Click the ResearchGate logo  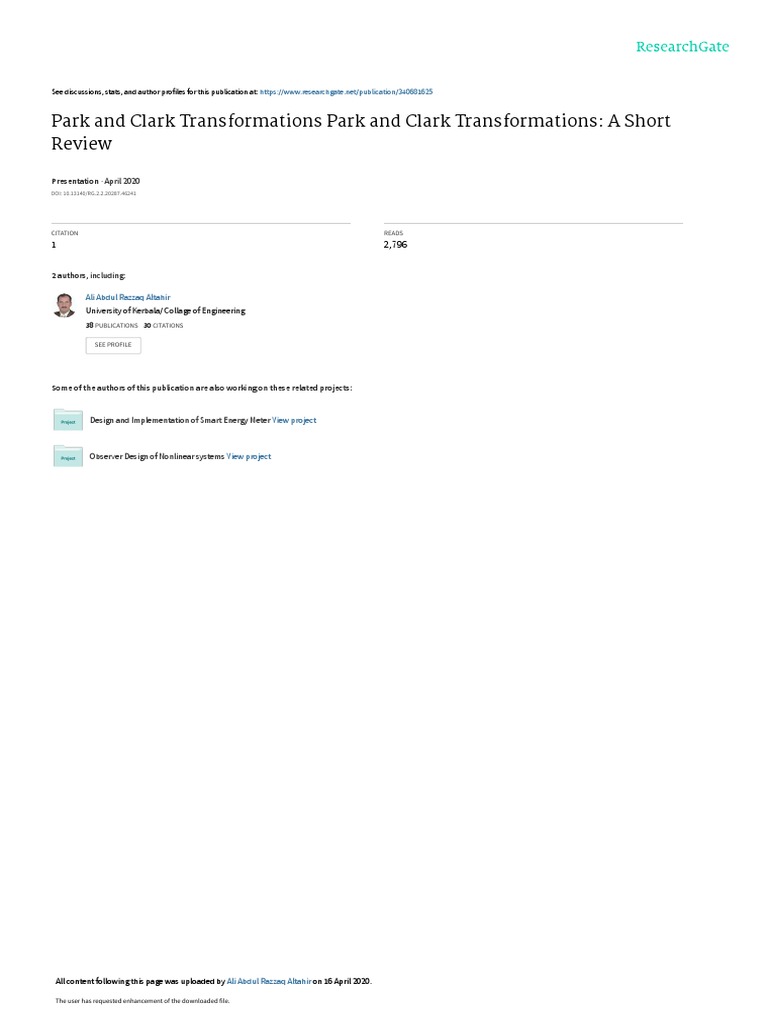tap(682, 47)
